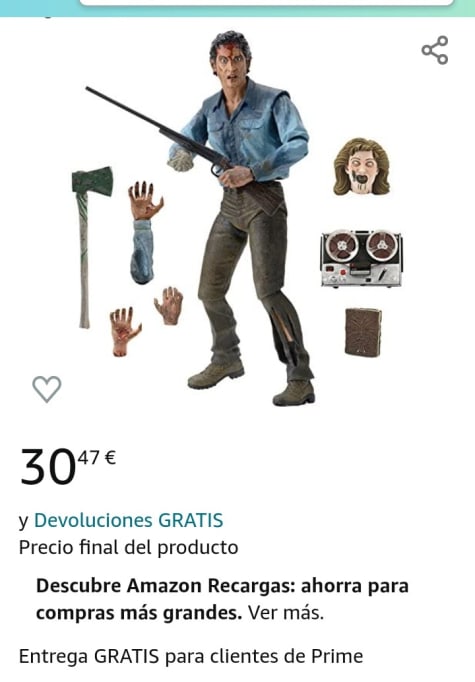This screenshot has height=682, width=475.
Task: Open the Devoluciones GRATIS link
Action: (x=128, y=520)
